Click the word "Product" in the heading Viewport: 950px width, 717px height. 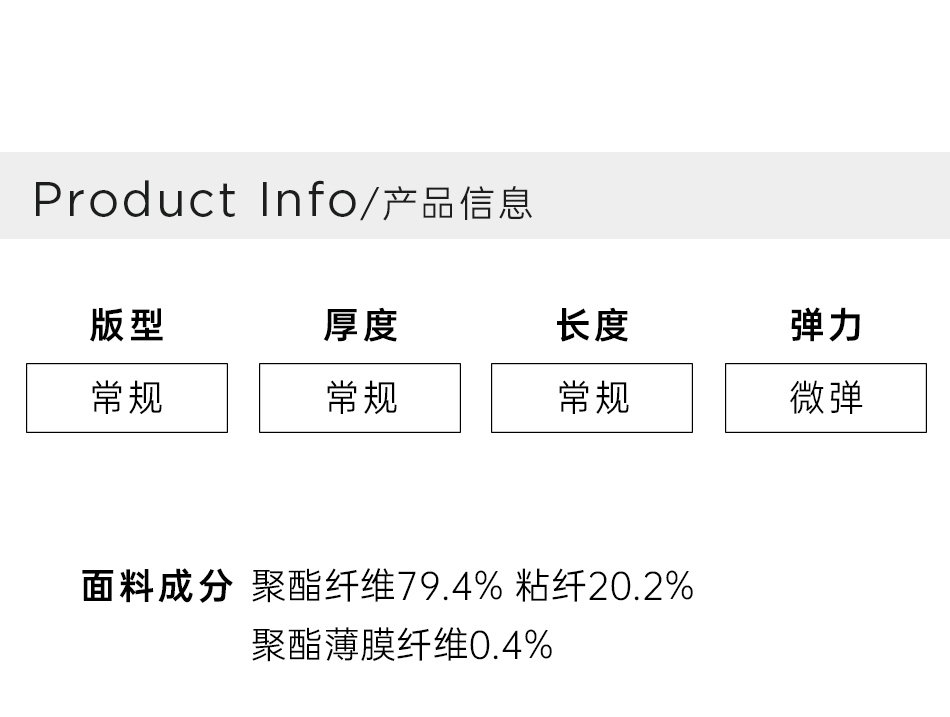135,199
